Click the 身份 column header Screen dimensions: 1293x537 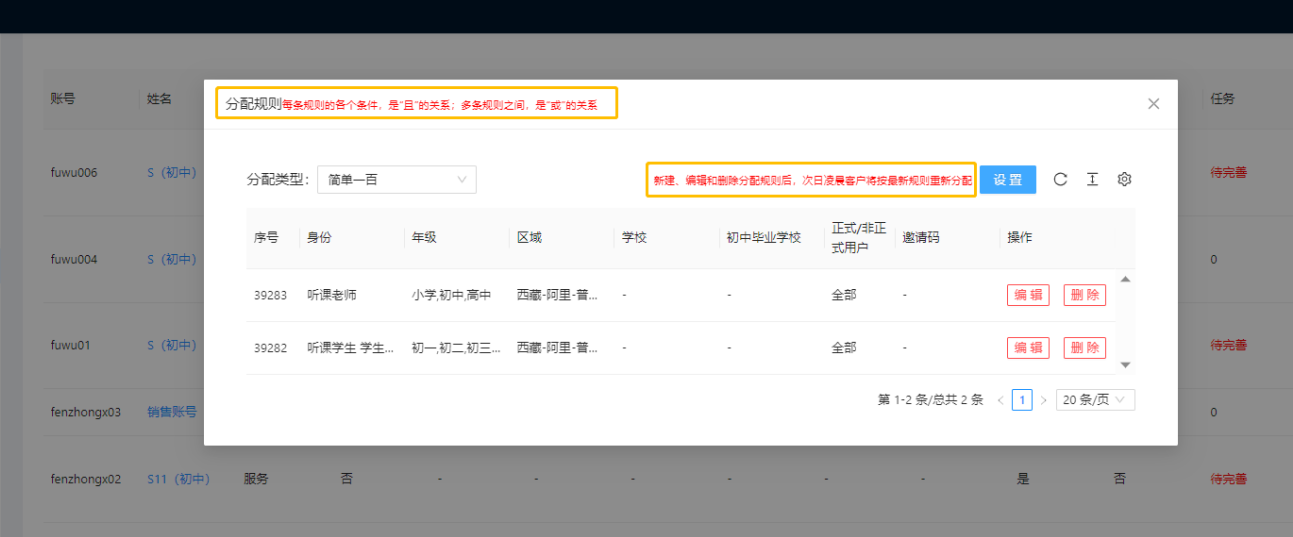(x=319, y=238)
